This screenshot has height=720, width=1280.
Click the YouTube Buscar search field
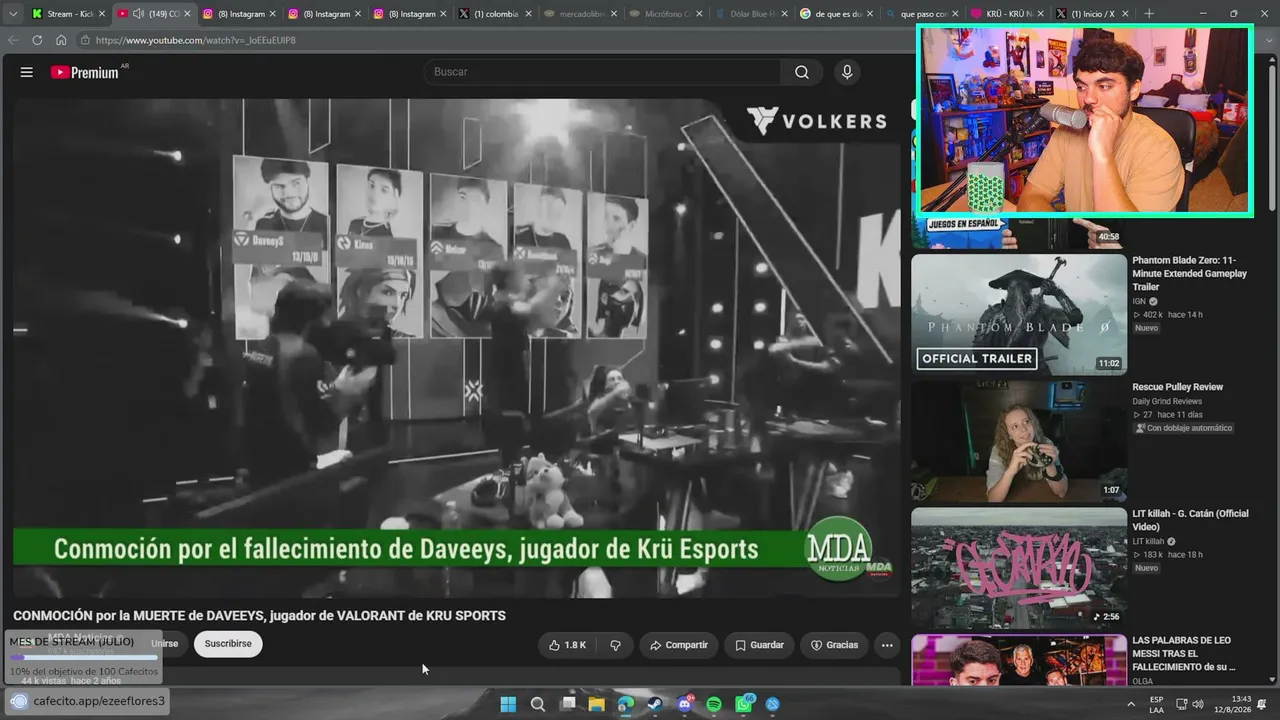pos(603,72)
